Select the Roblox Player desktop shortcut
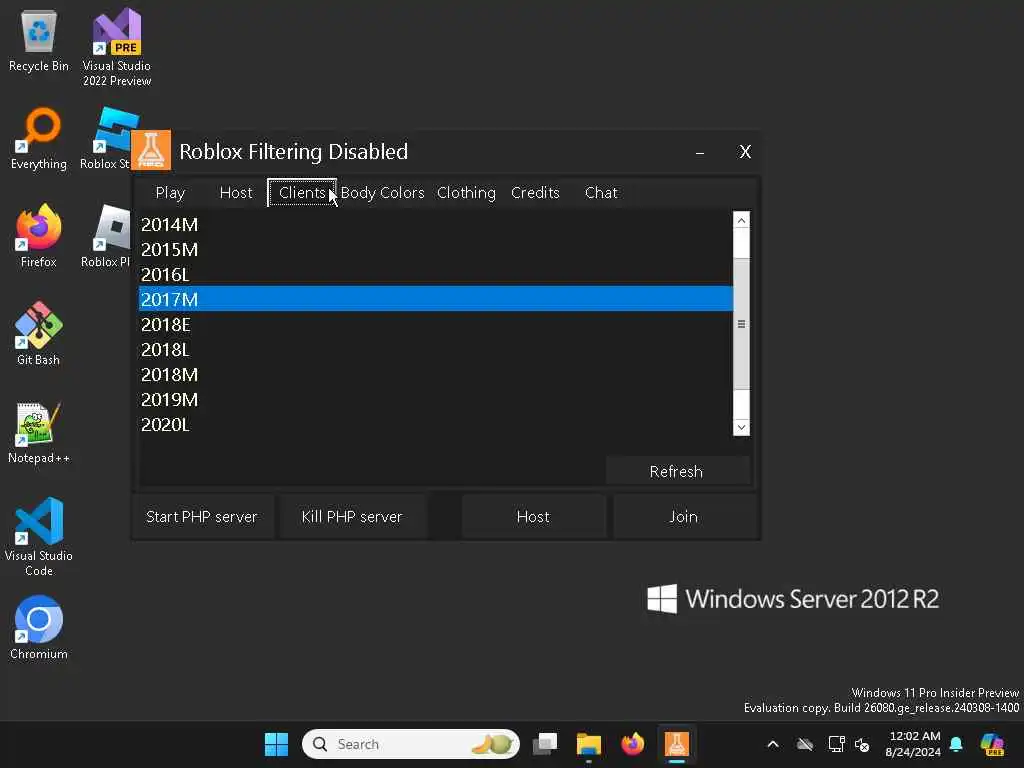The width and height of the screenshot is (1024, 768). (106, 236)
